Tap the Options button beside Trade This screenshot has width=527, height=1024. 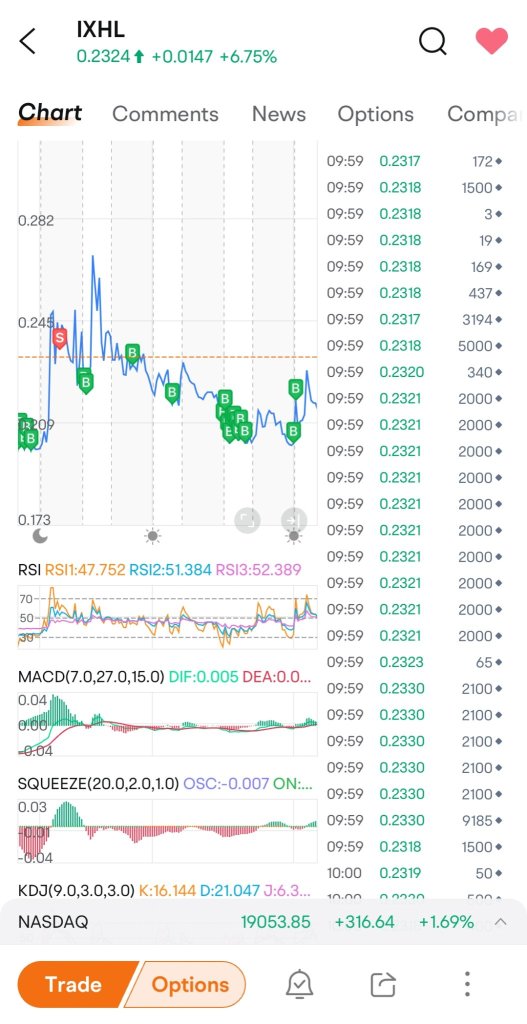[189, 984]
